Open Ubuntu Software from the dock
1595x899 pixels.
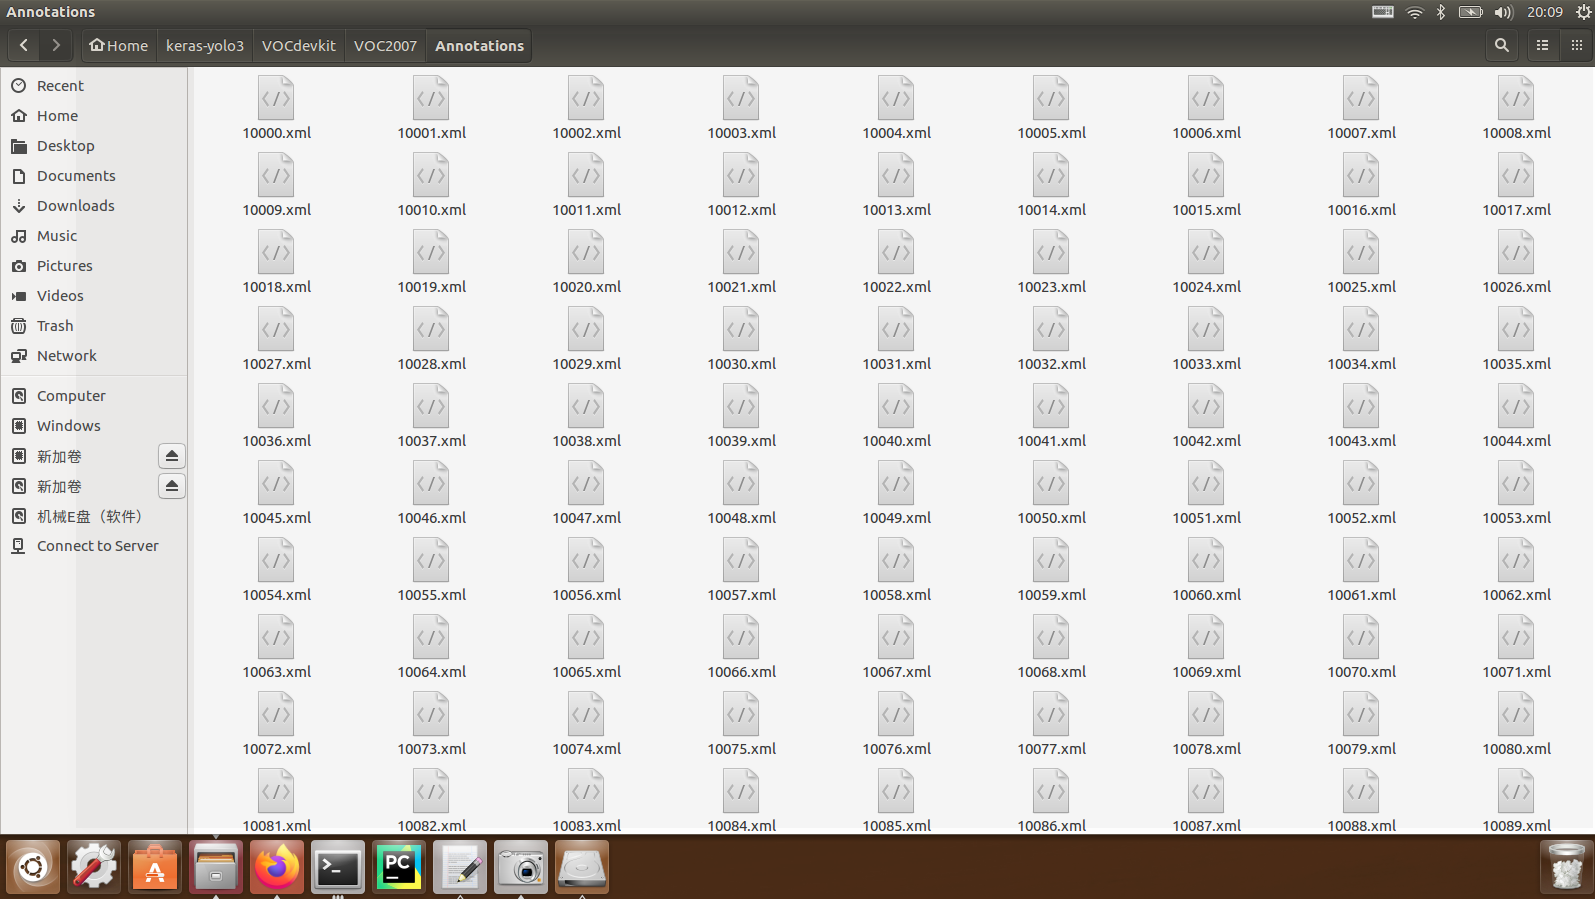coord(155,867)
